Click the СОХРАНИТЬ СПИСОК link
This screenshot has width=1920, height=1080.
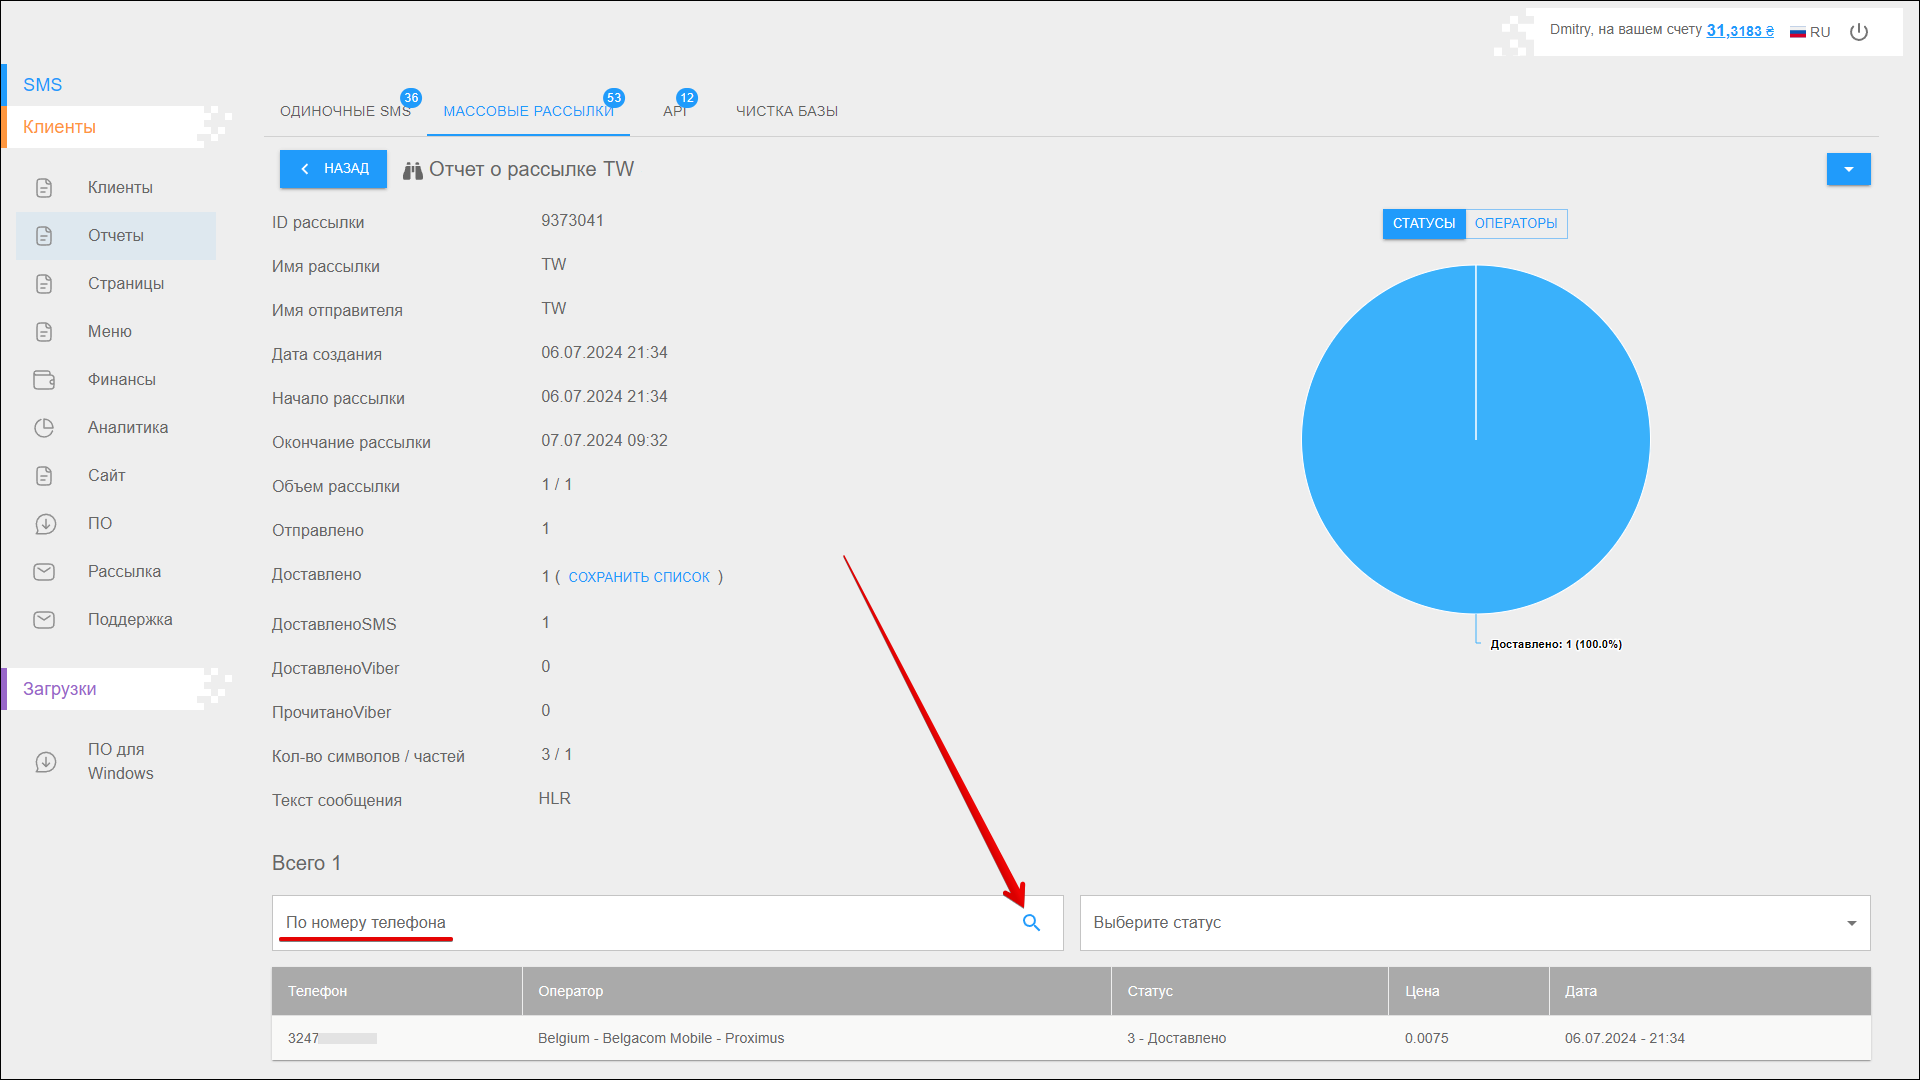[639, 577]
